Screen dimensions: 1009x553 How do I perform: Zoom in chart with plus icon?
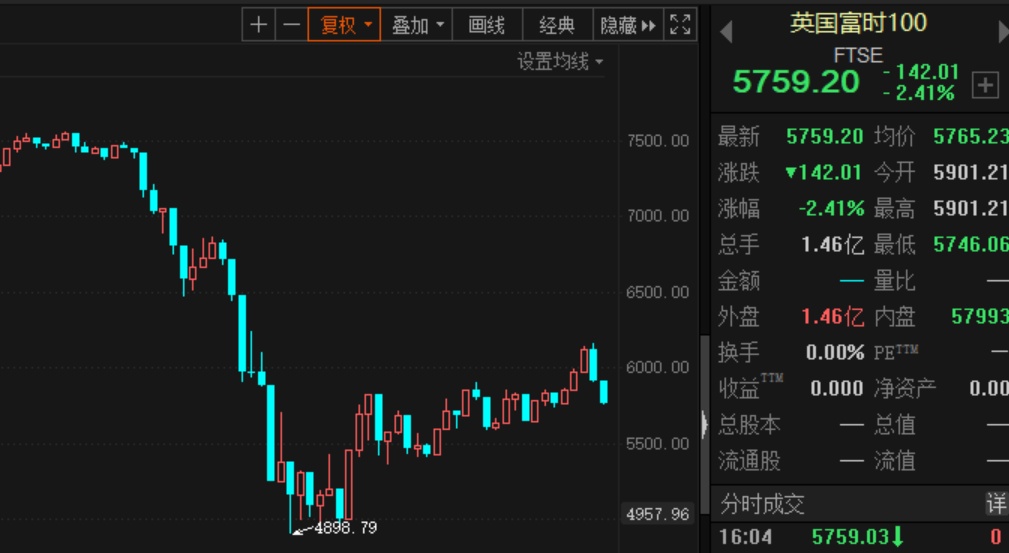point(259,25)
